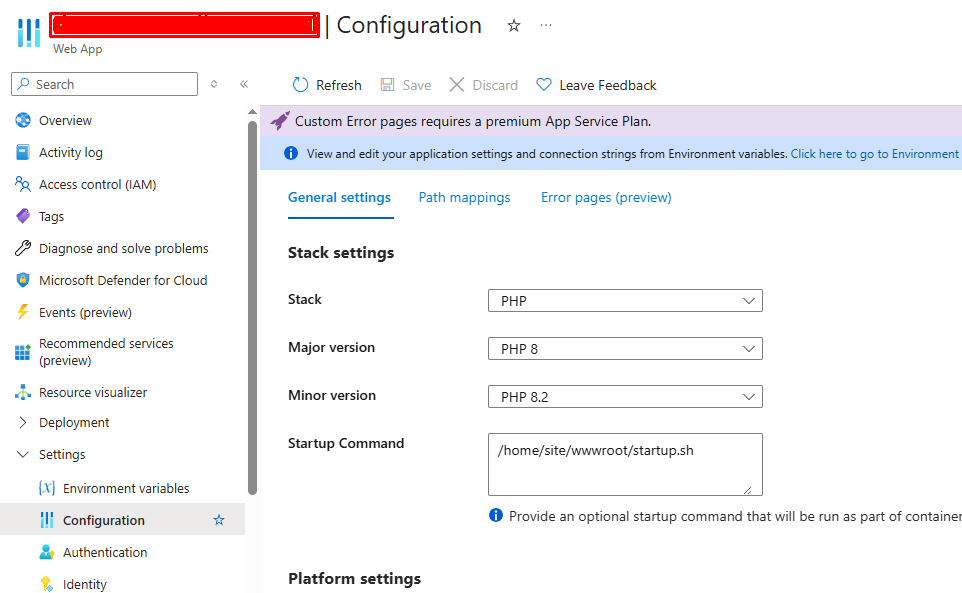Click the Activity log book icon
This screenshot has height=593, width=962.
pyautogui.click(x=23, y=152)
